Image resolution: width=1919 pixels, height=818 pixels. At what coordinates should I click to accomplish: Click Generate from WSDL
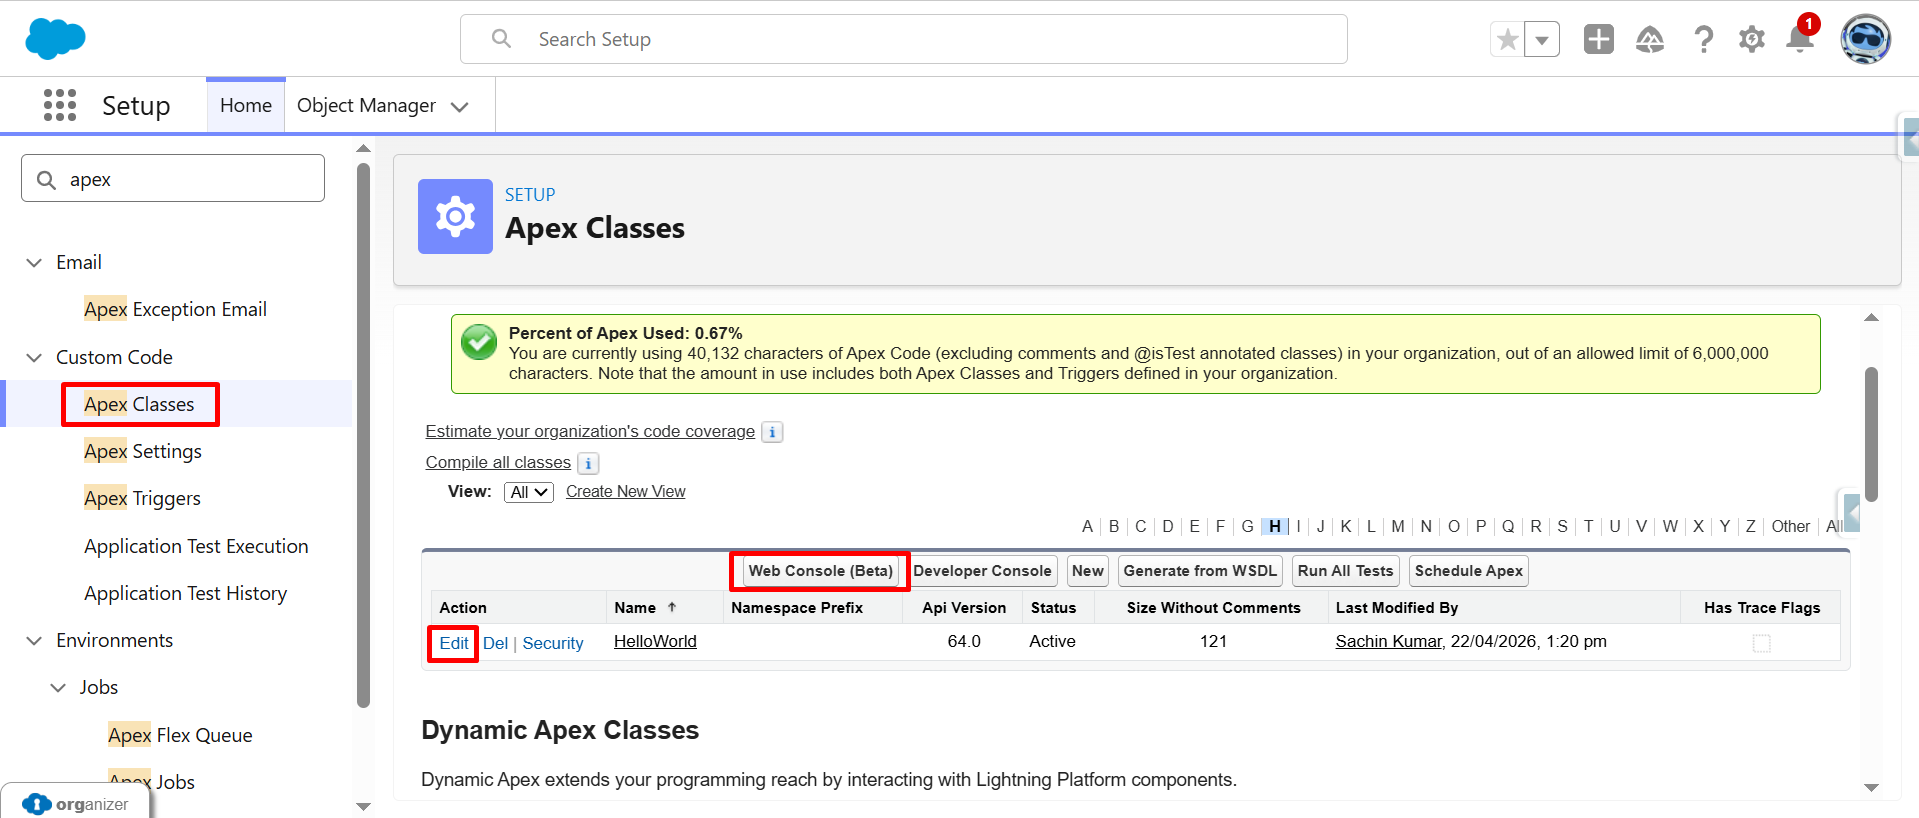(1200, 571)
